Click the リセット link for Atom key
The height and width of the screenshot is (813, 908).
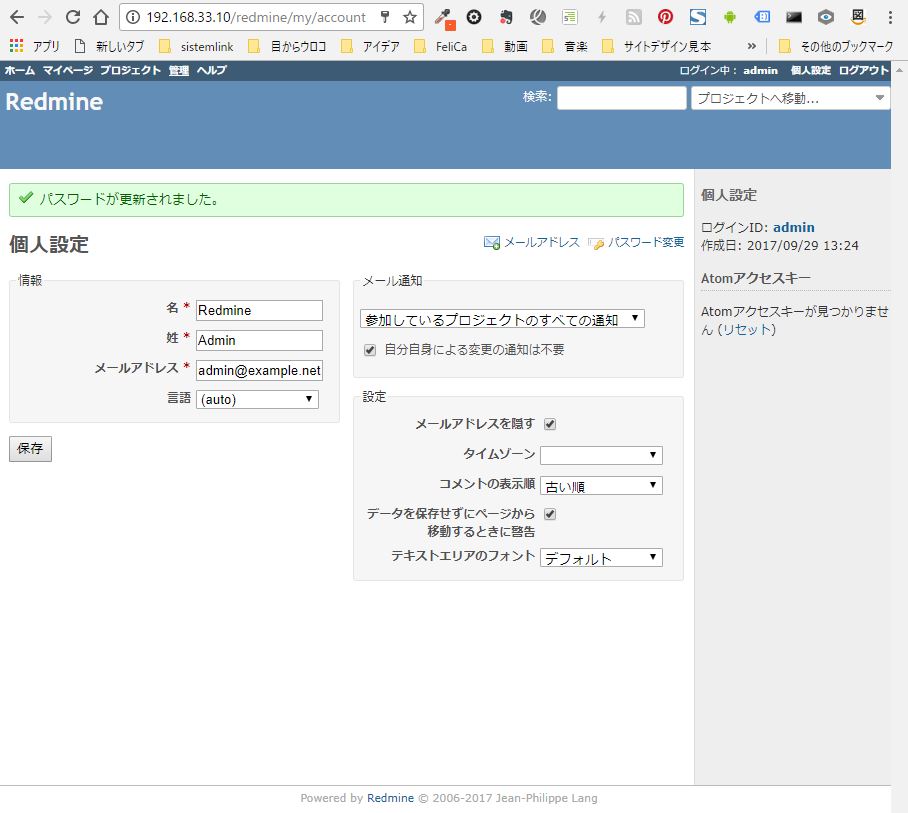746,329
